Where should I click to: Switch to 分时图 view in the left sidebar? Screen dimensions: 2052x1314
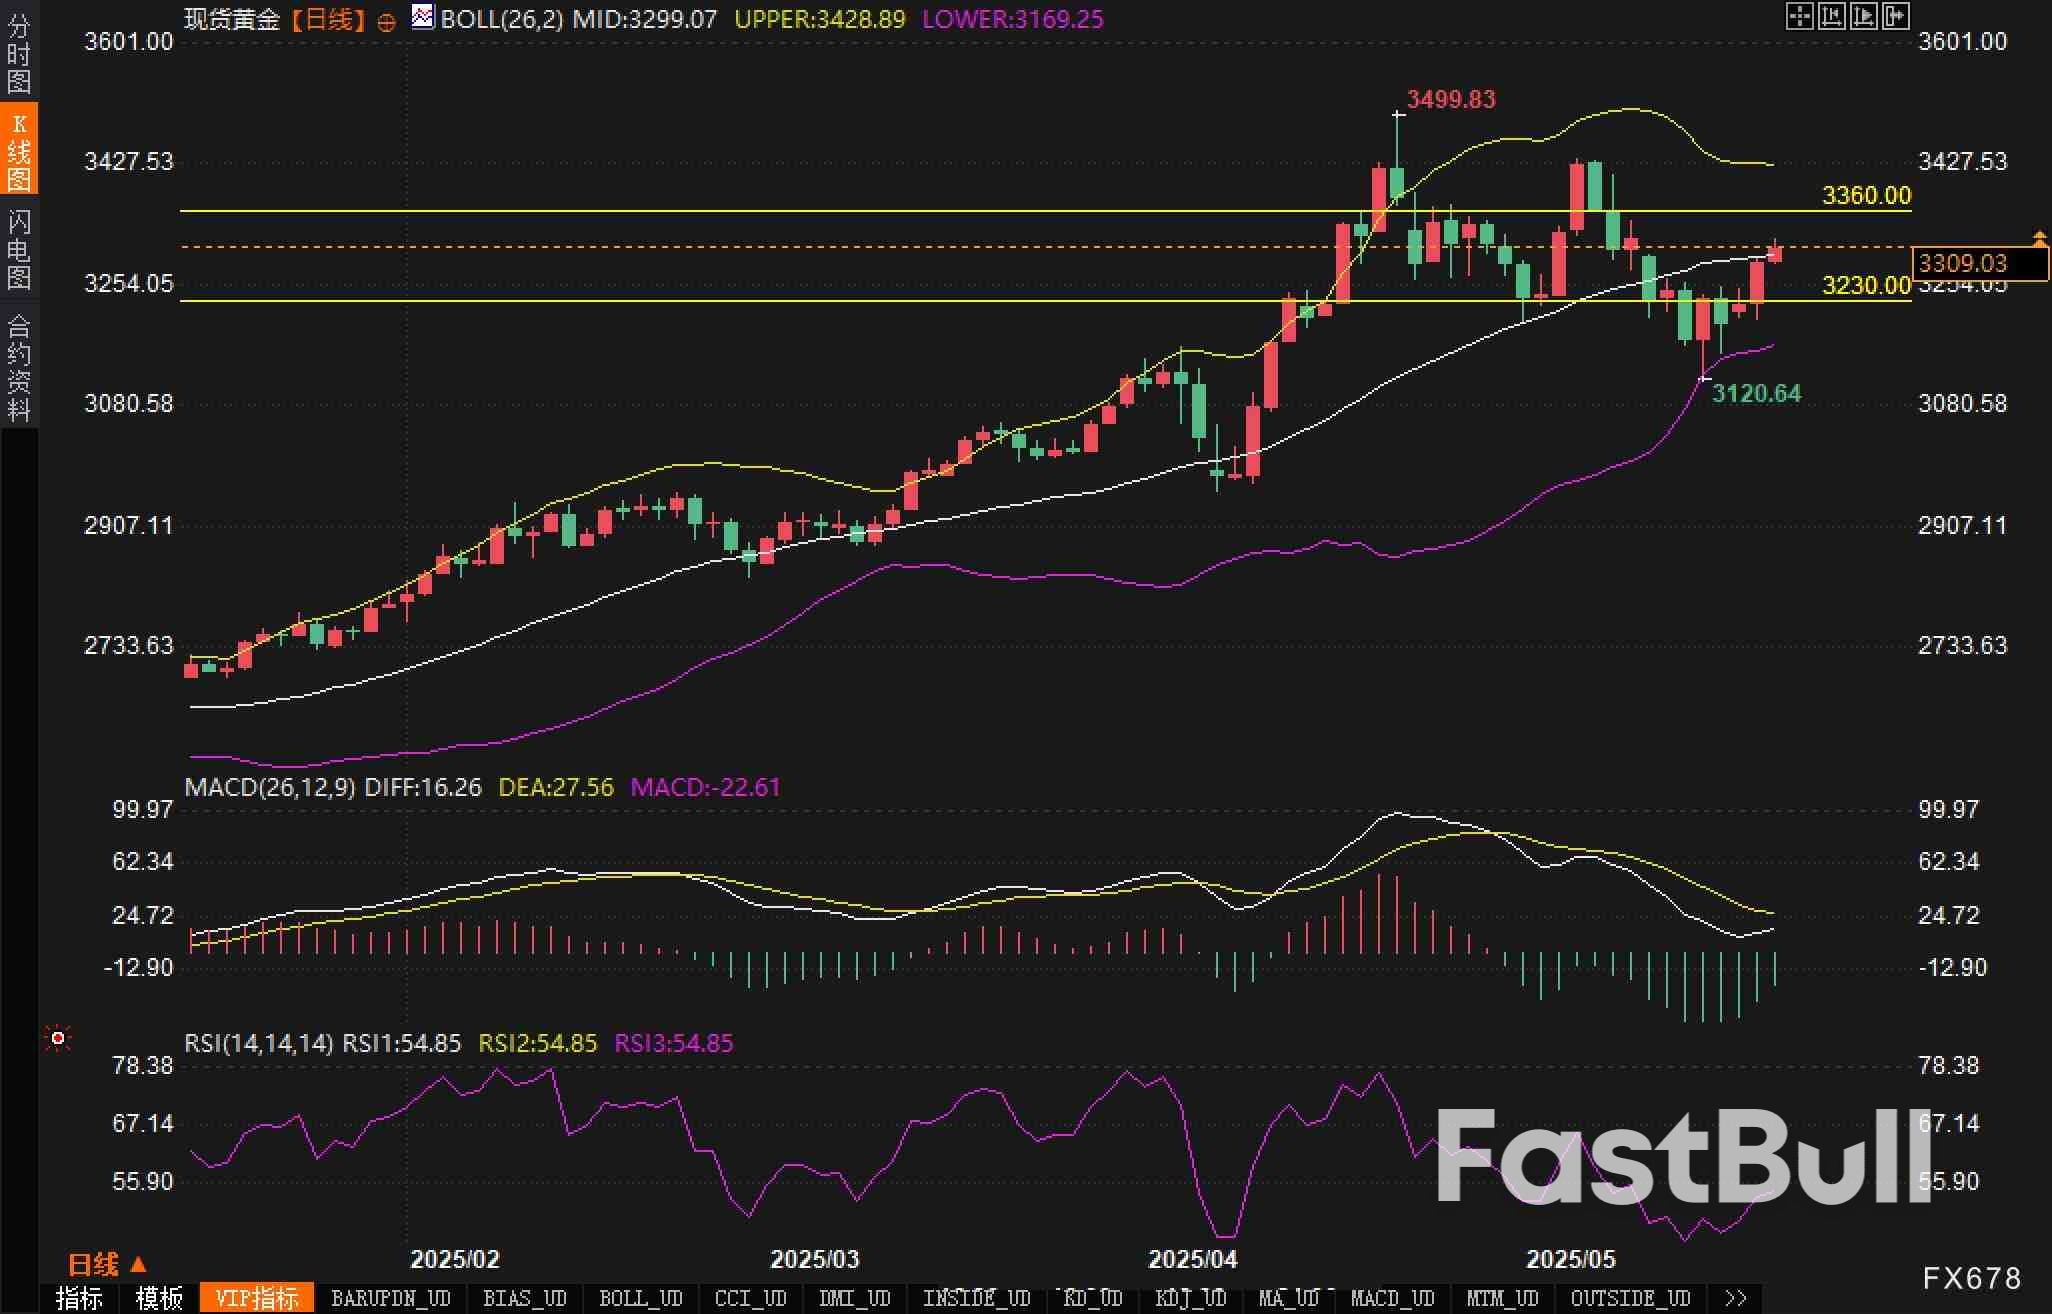pos(18,52)
